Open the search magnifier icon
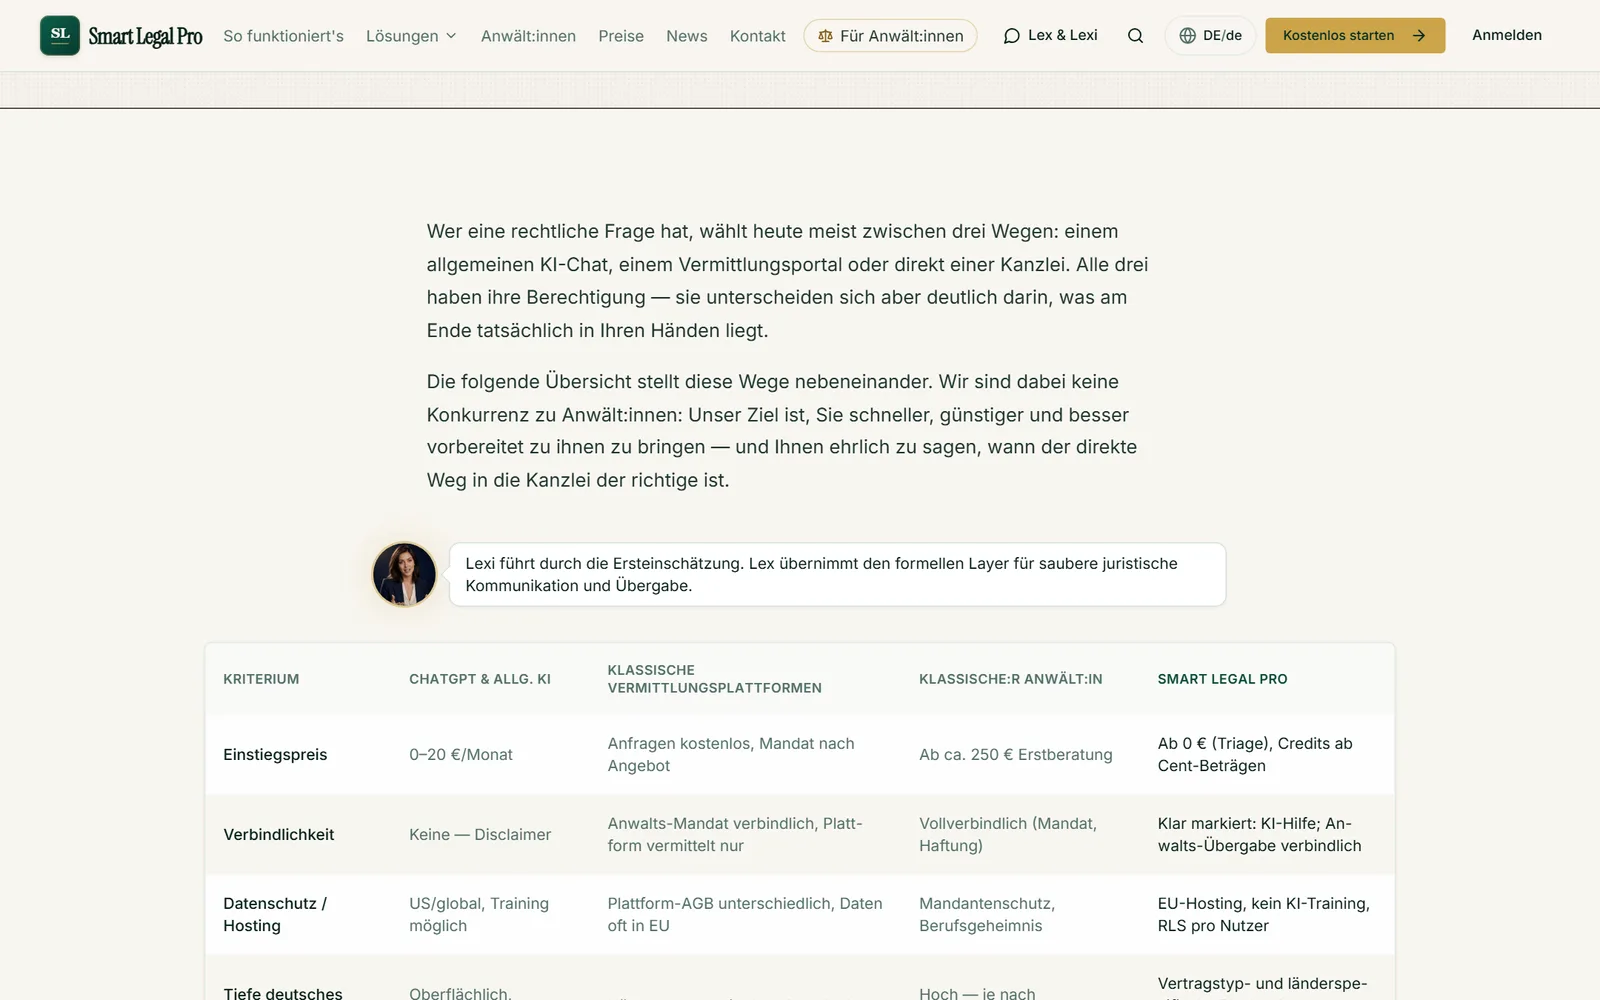The width and height of the screenshot is (1600, 1000). pos(1135,36)
